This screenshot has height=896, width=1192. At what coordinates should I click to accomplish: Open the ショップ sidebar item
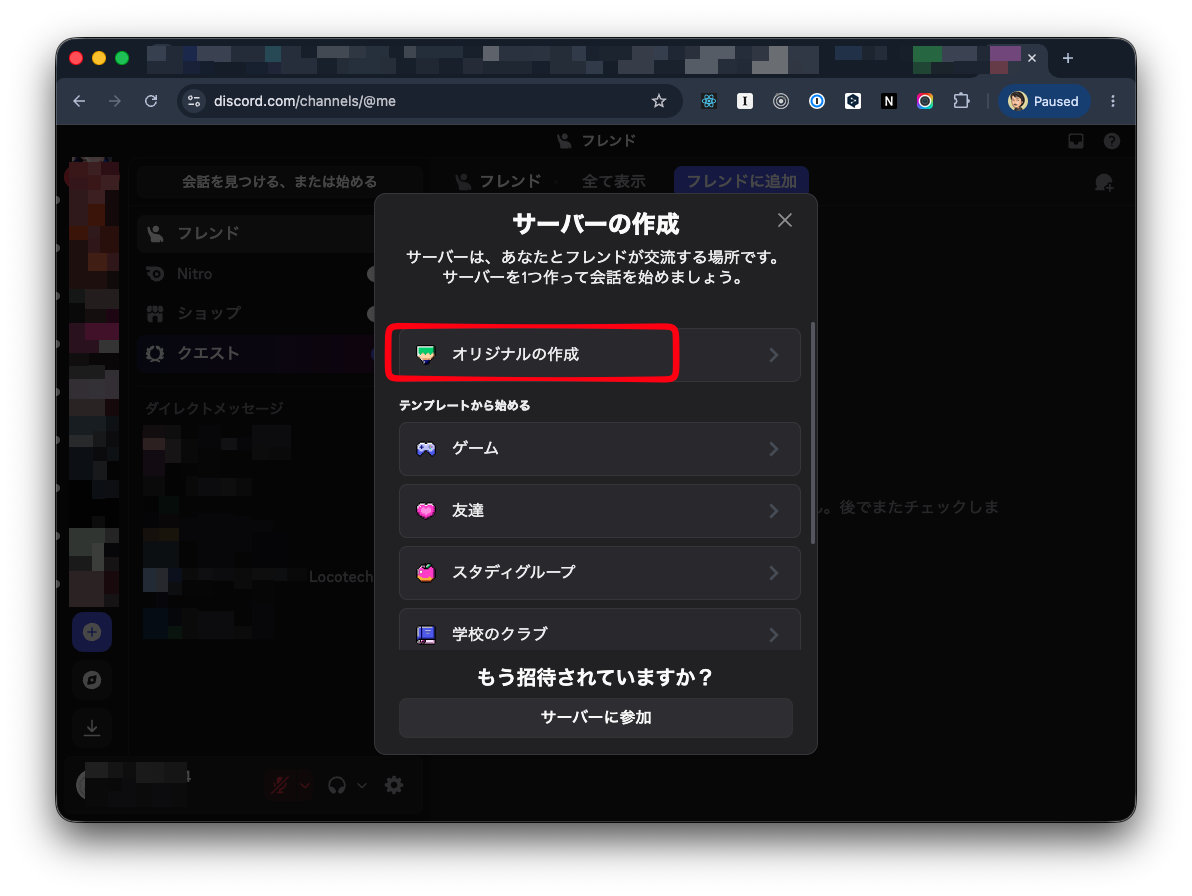257,313
